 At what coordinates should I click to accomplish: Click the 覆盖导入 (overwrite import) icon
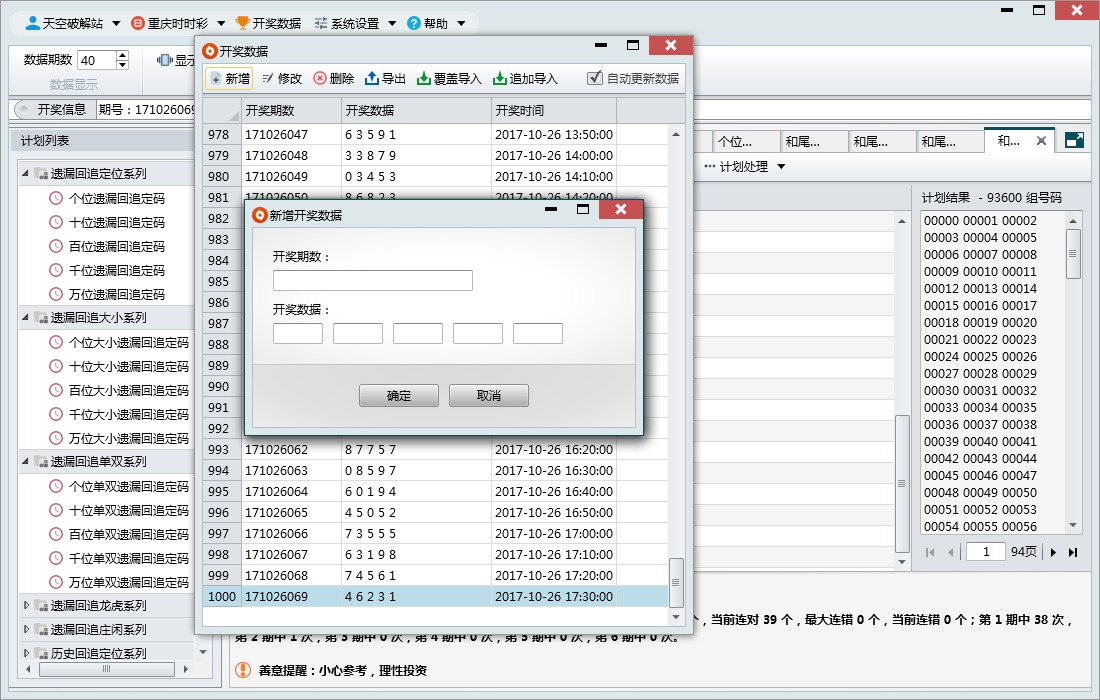pos(424,78)
